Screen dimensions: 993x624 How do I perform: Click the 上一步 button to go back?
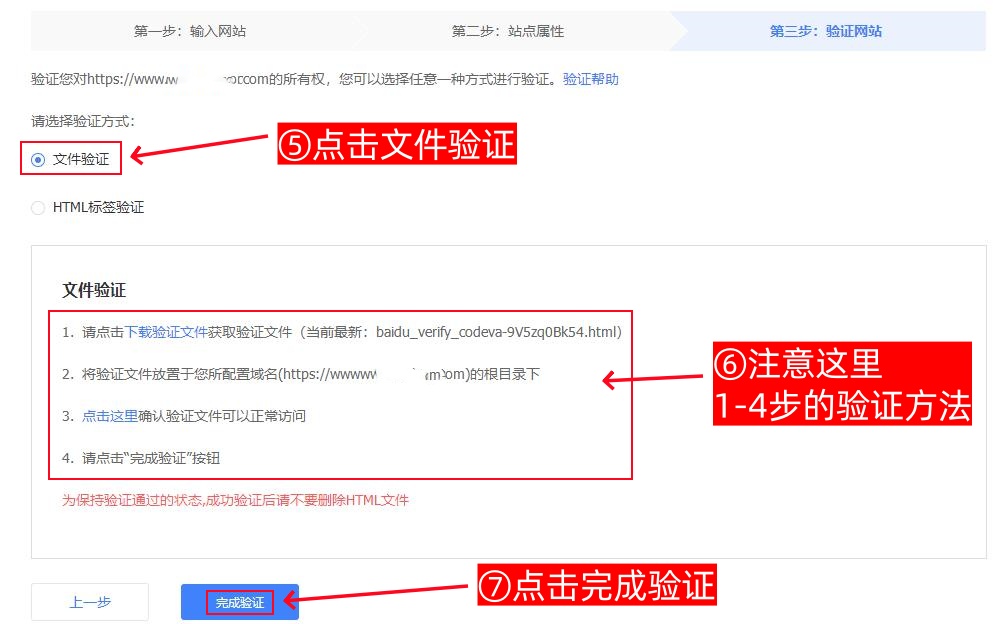89,601
